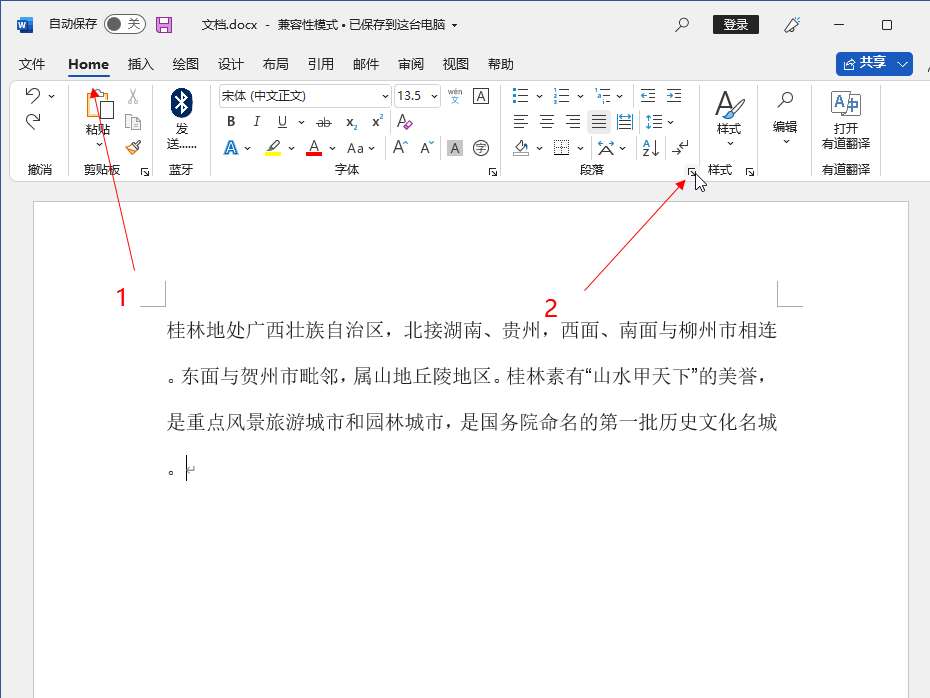Screen dimensions: 930x698
Task: Apply the red font color
Action: coord(314,148)
